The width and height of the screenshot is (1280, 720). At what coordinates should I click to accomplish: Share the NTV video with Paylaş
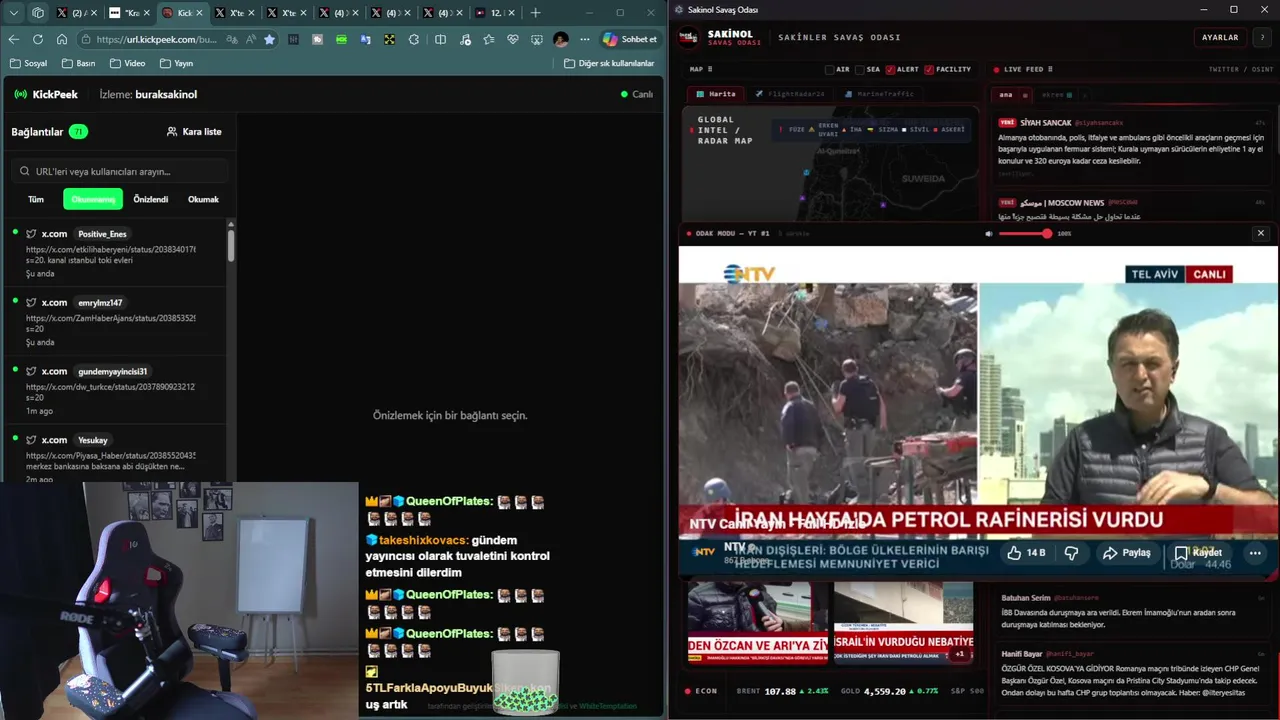coord(1126,552)
